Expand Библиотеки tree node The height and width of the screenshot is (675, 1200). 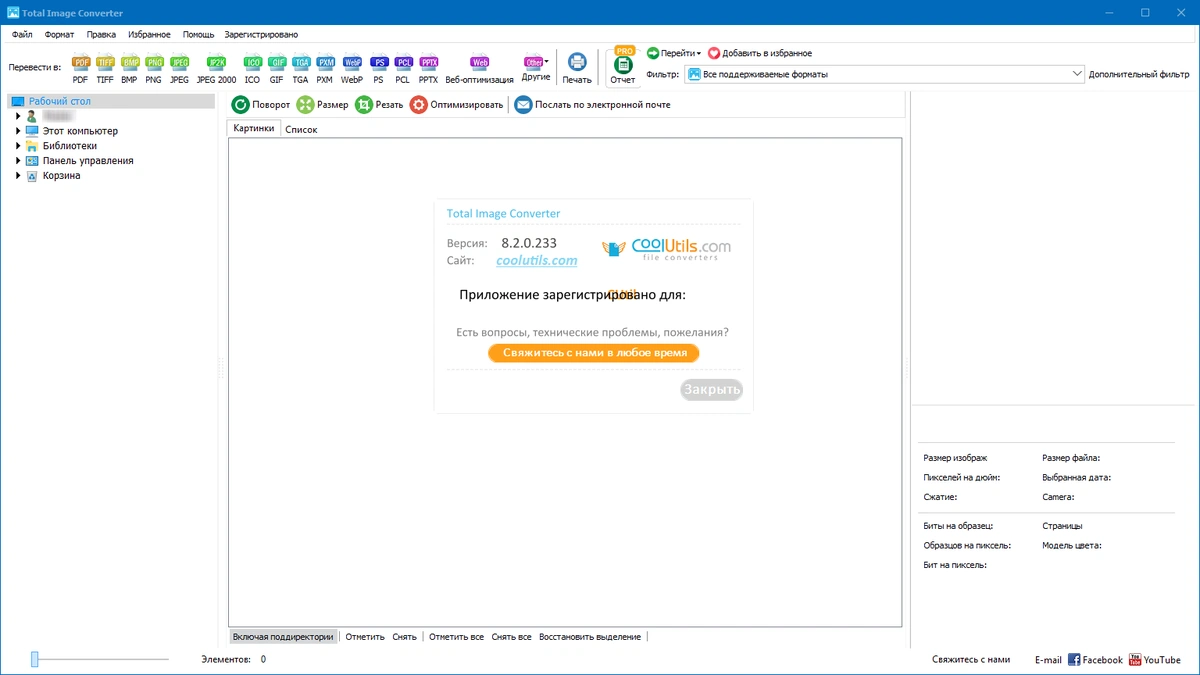tap(18, 146)
